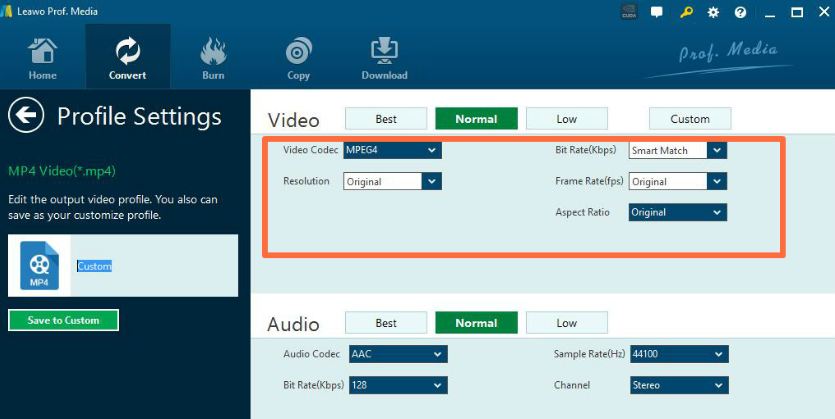Click the Aspect Ratio label

coord(582,212)
